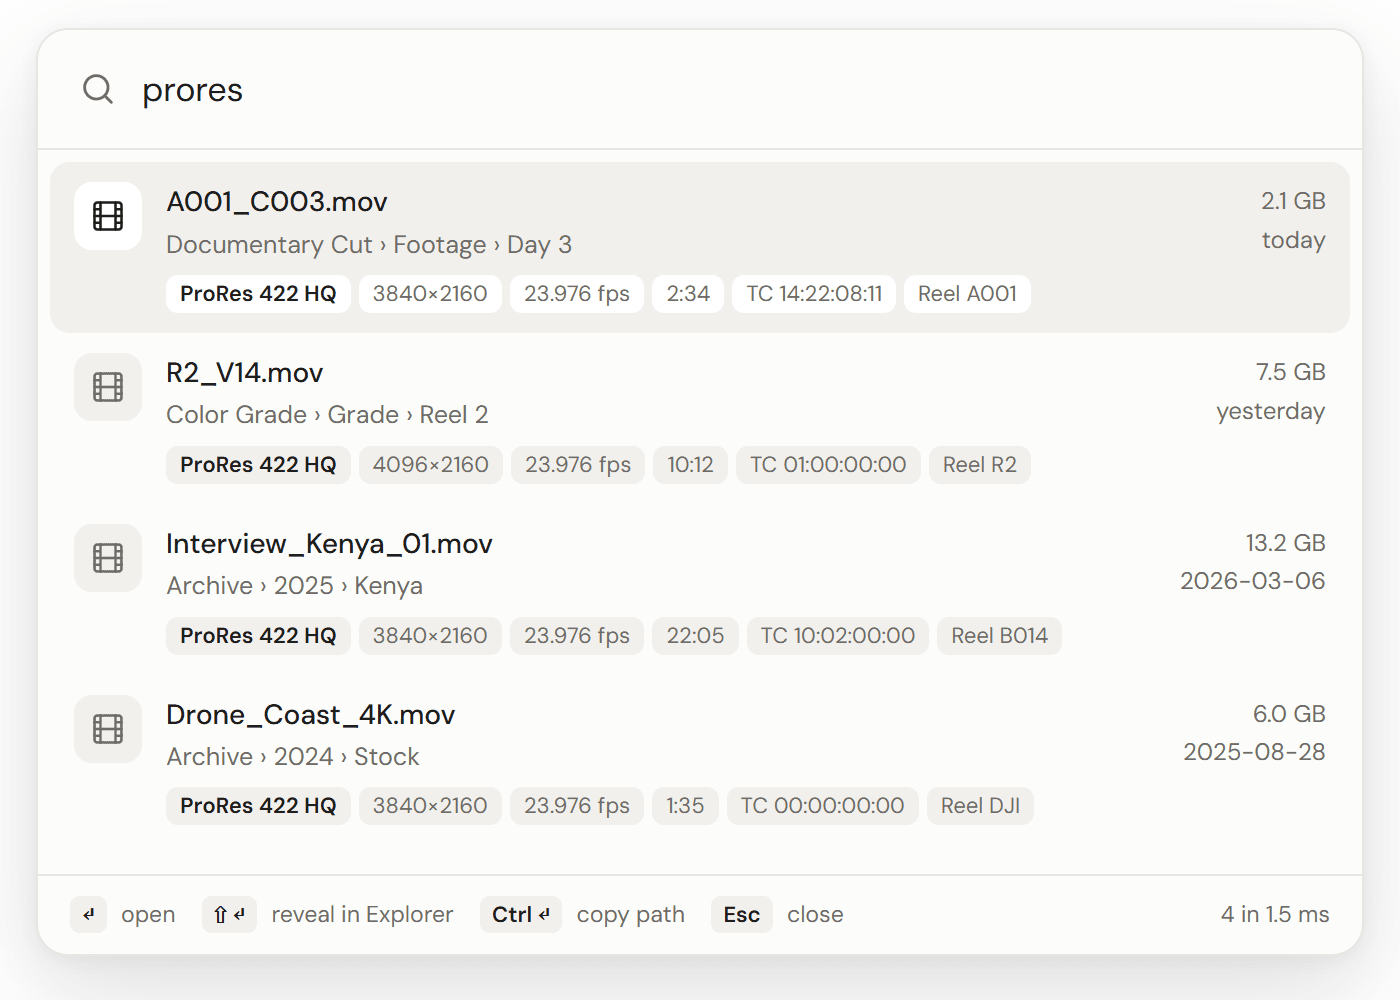Viewport: 1400px width, 1000px height.
Task: Click the Reel A001 tag
Action: pyautogui.click(x=967, y=294)
